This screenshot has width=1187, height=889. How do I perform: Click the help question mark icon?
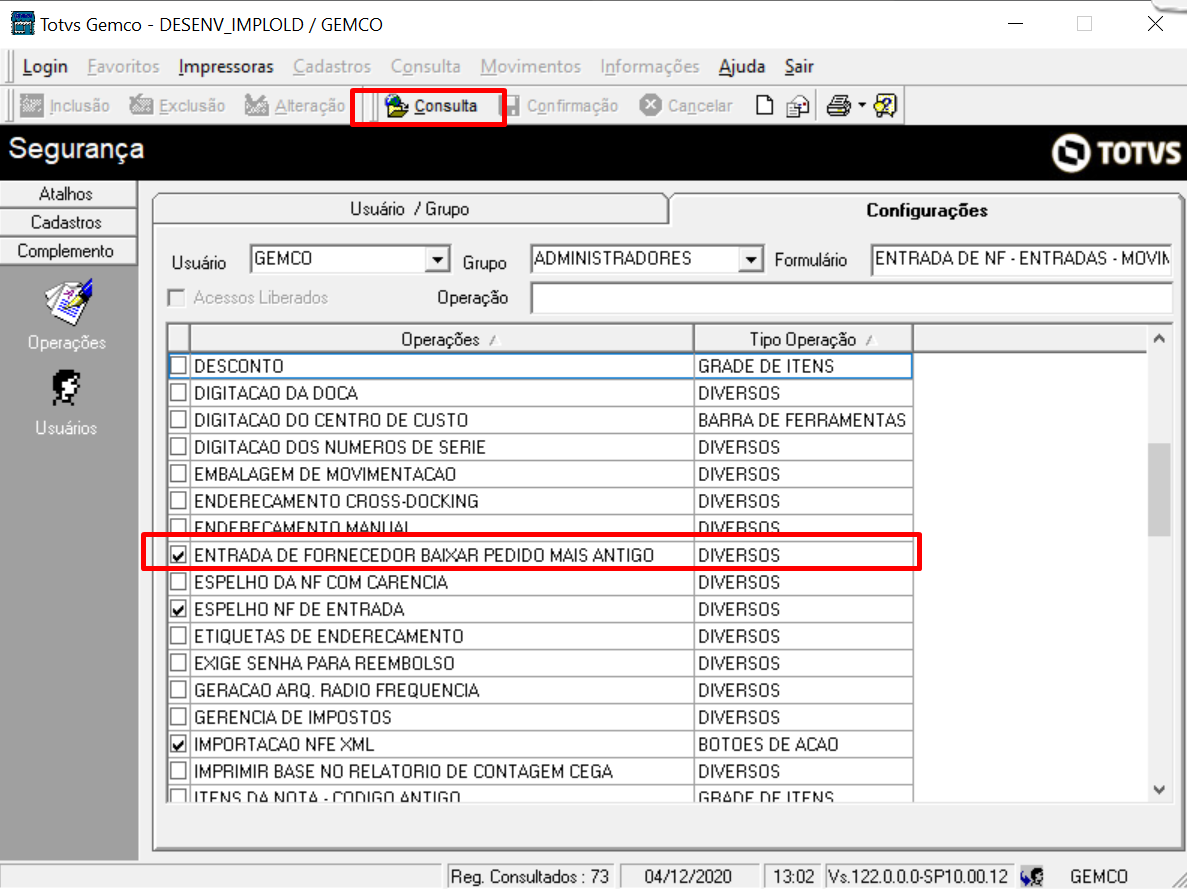pos(885,105)
